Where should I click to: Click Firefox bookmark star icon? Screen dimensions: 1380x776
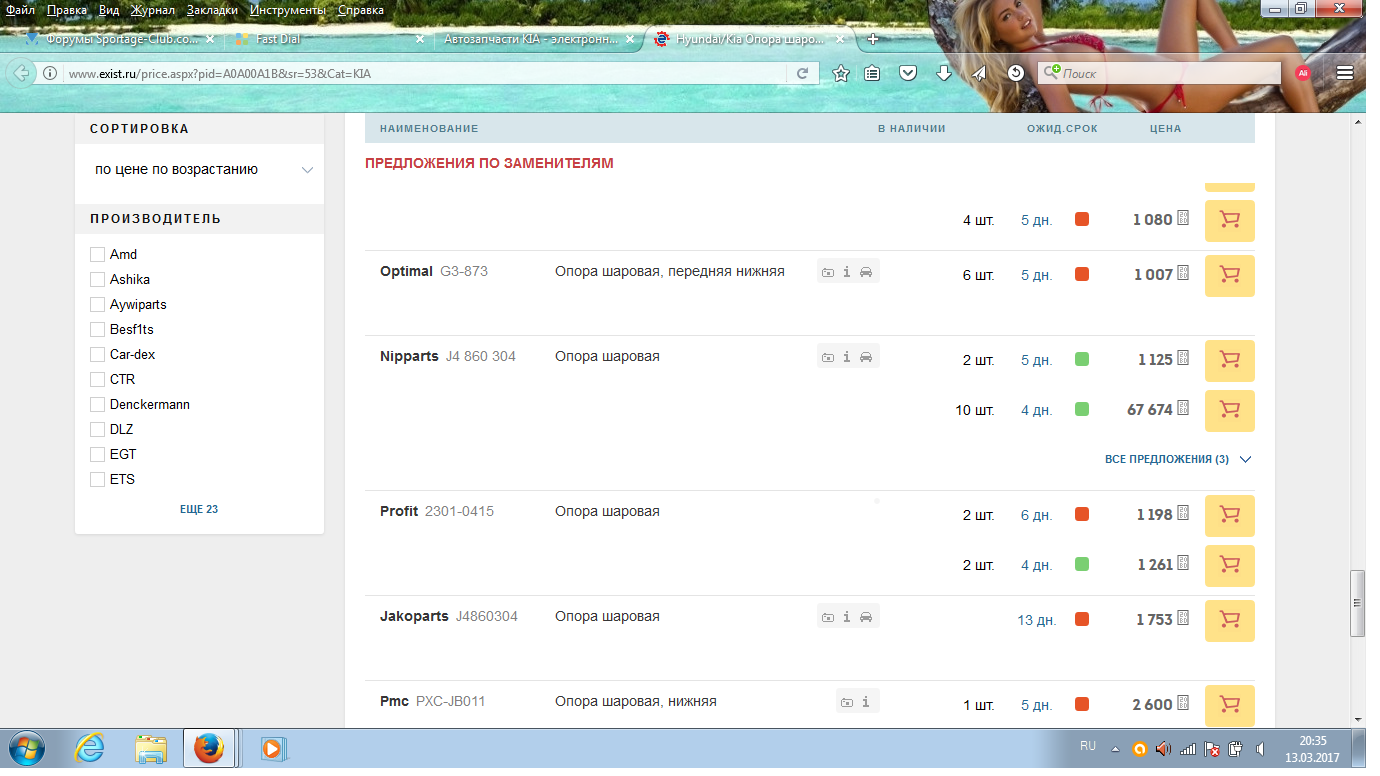(x=841, y=73)
